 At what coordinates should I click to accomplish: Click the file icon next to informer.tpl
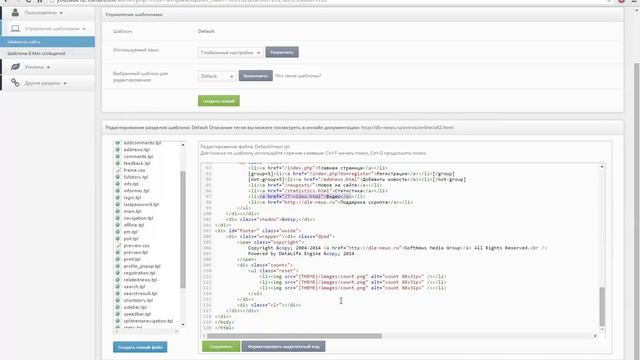point(118,191)
